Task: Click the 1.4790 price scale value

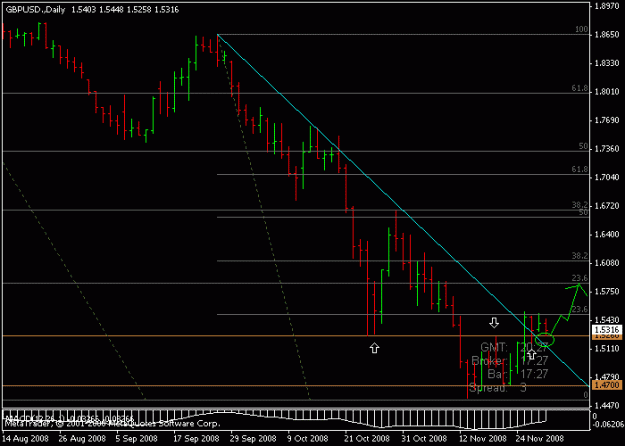Action: (x=607, y=377)
